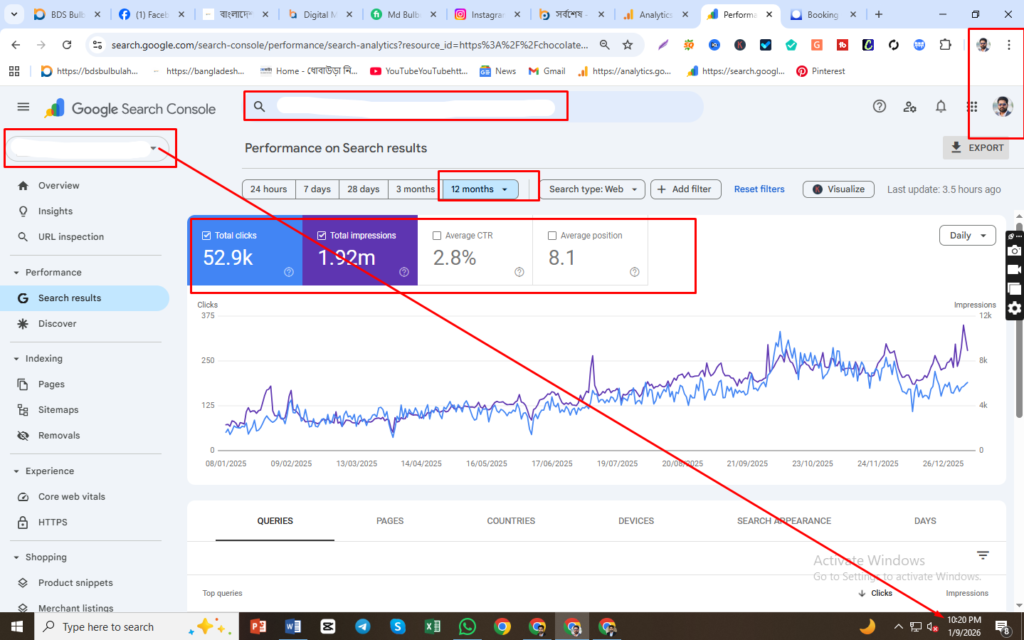Open the Search type: Web dropdown

pyautogui.click(x=592, y=189)
